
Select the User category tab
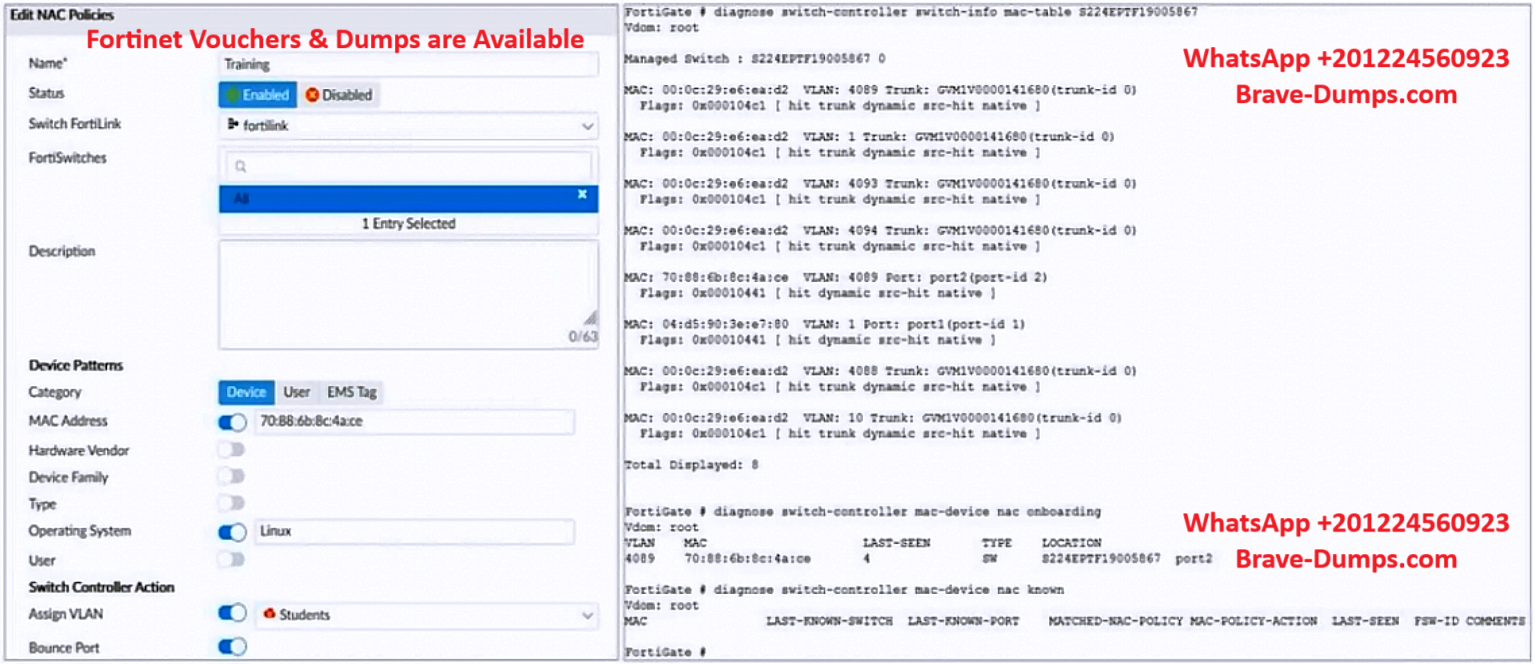[x=296, y=392]
